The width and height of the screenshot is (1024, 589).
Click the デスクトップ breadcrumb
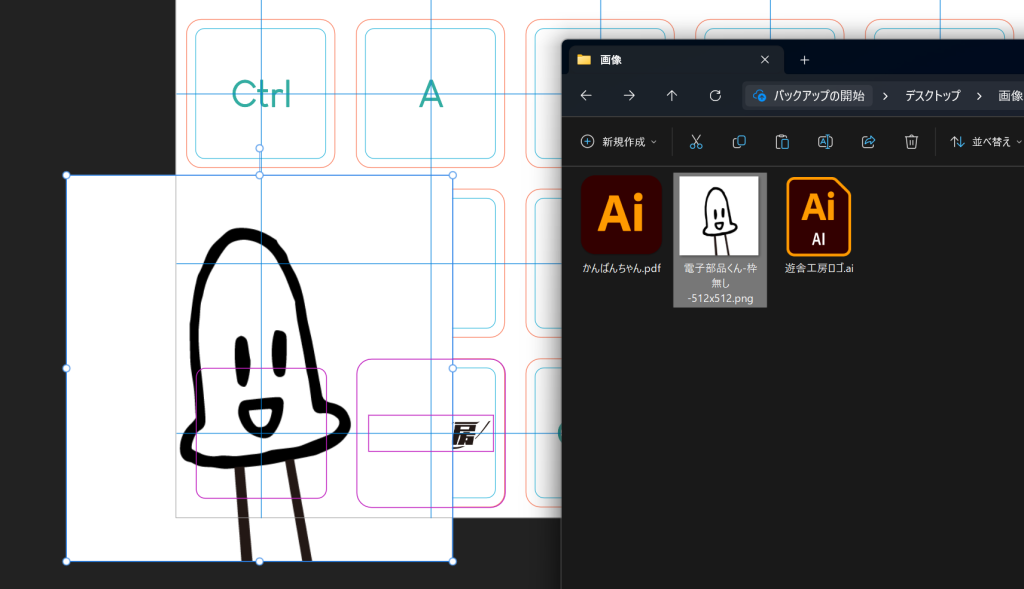[933, 96]
